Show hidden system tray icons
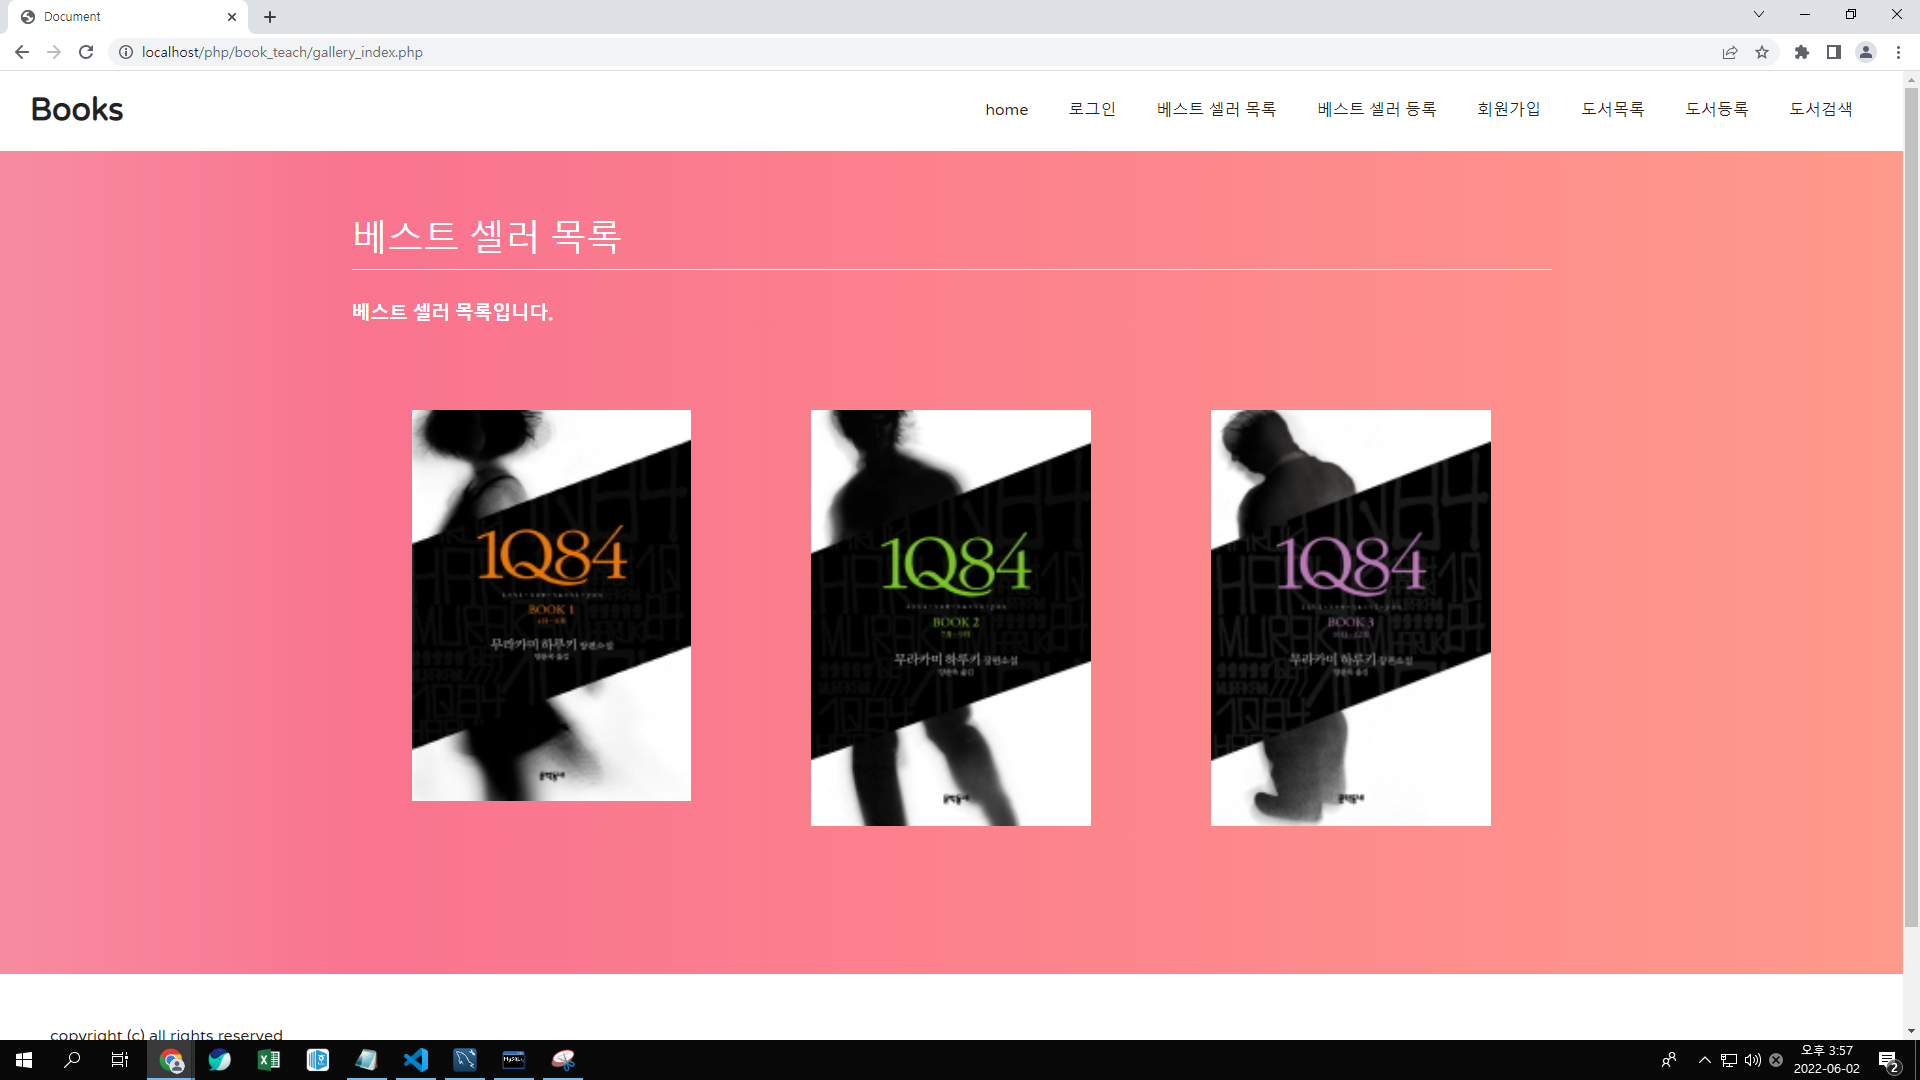 click(x=1704, y=1060)
